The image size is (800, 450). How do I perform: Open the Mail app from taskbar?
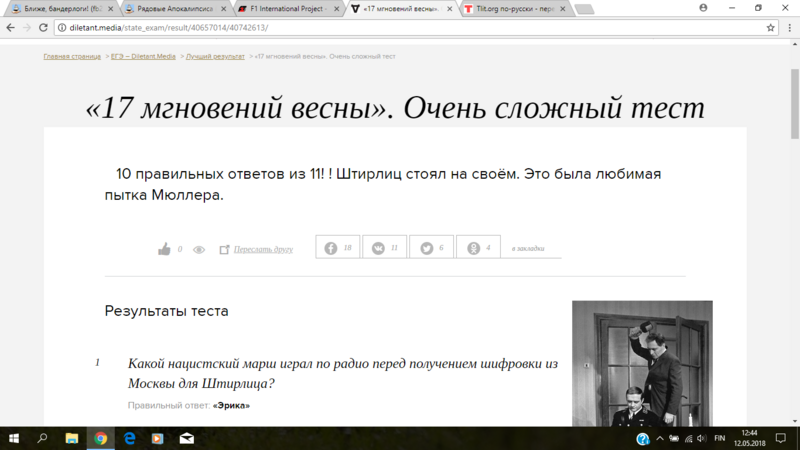(187, 438)
